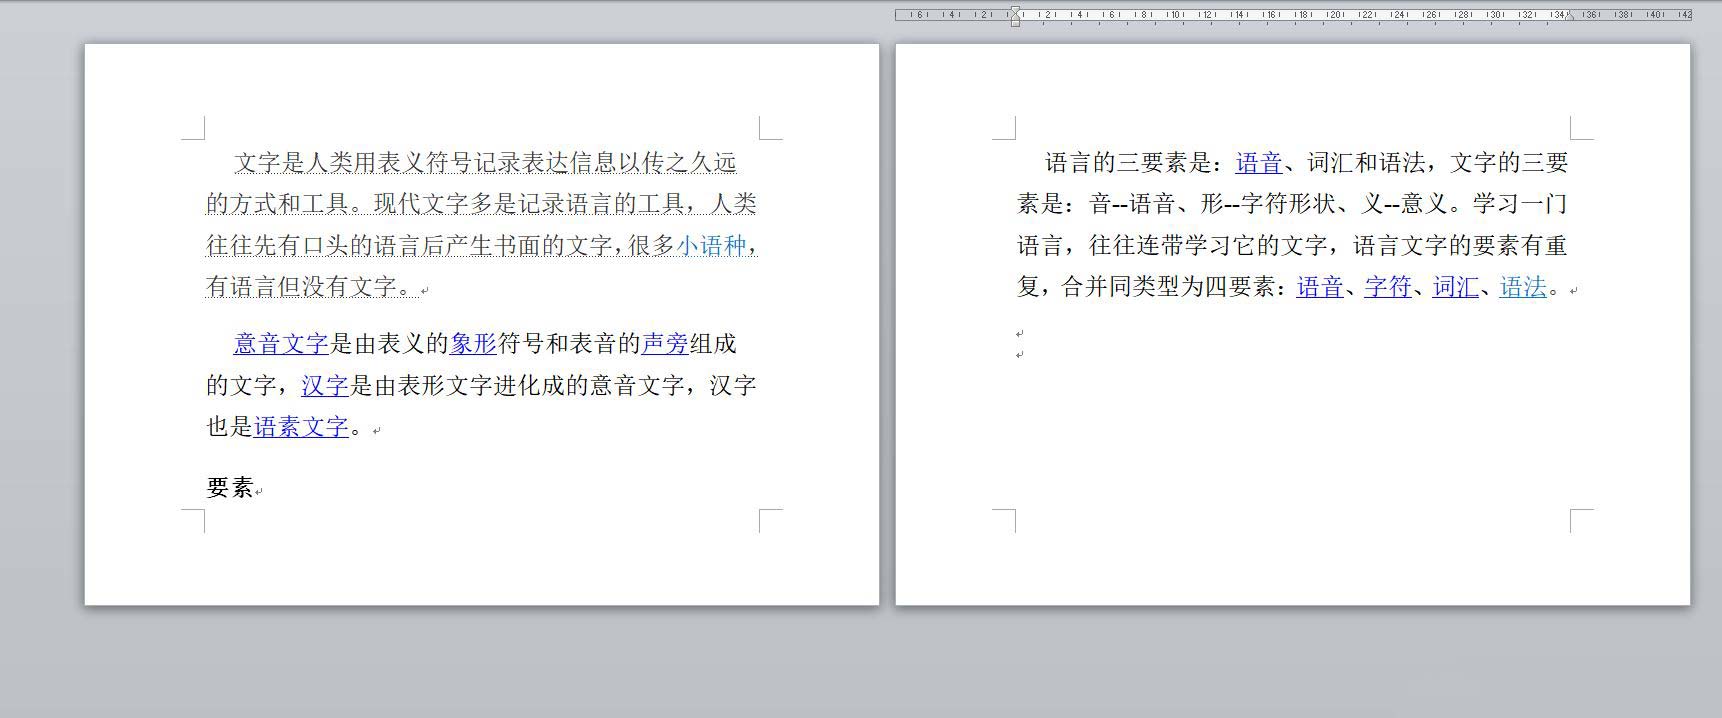Place cursor in 学习一门 on page two

coord(1519,205)
